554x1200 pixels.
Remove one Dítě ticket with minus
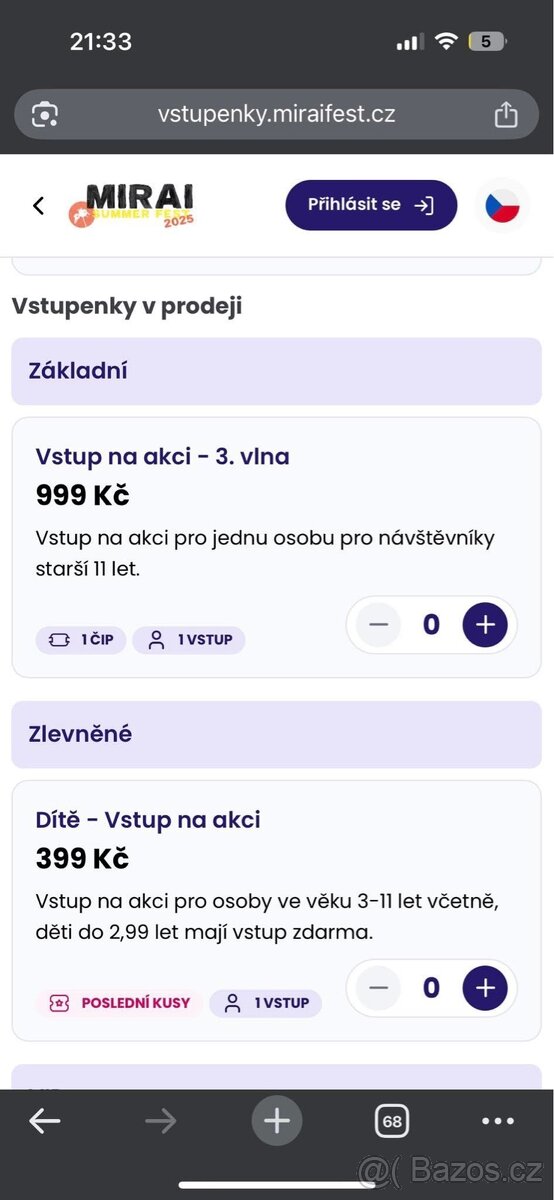pos(378,988)
